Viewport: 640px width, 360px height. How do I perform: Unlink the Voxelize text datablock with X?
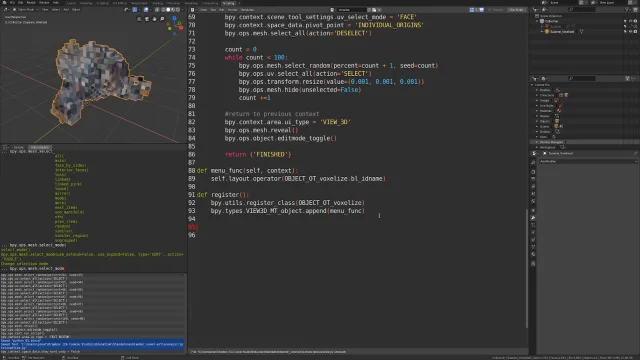coord(379,9)
